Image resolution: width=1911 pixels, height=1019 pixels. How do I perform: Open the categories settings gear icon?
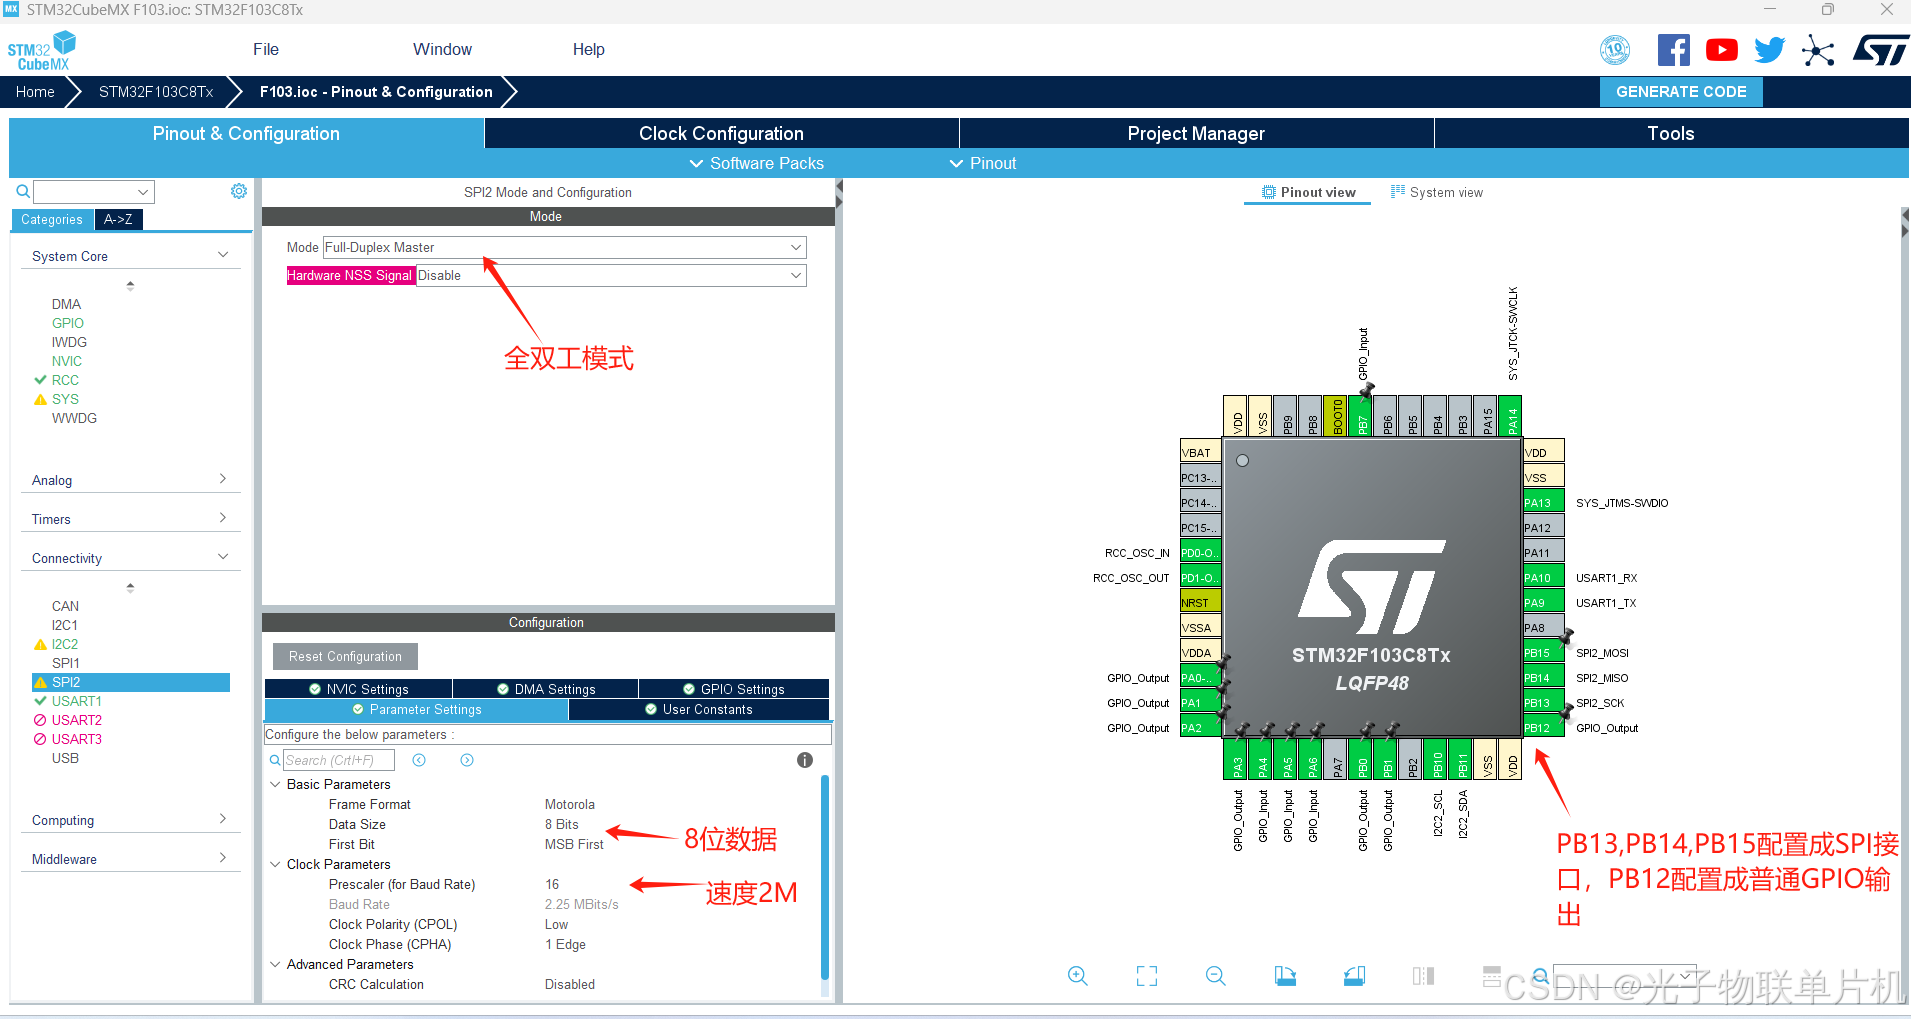point(239,191)
